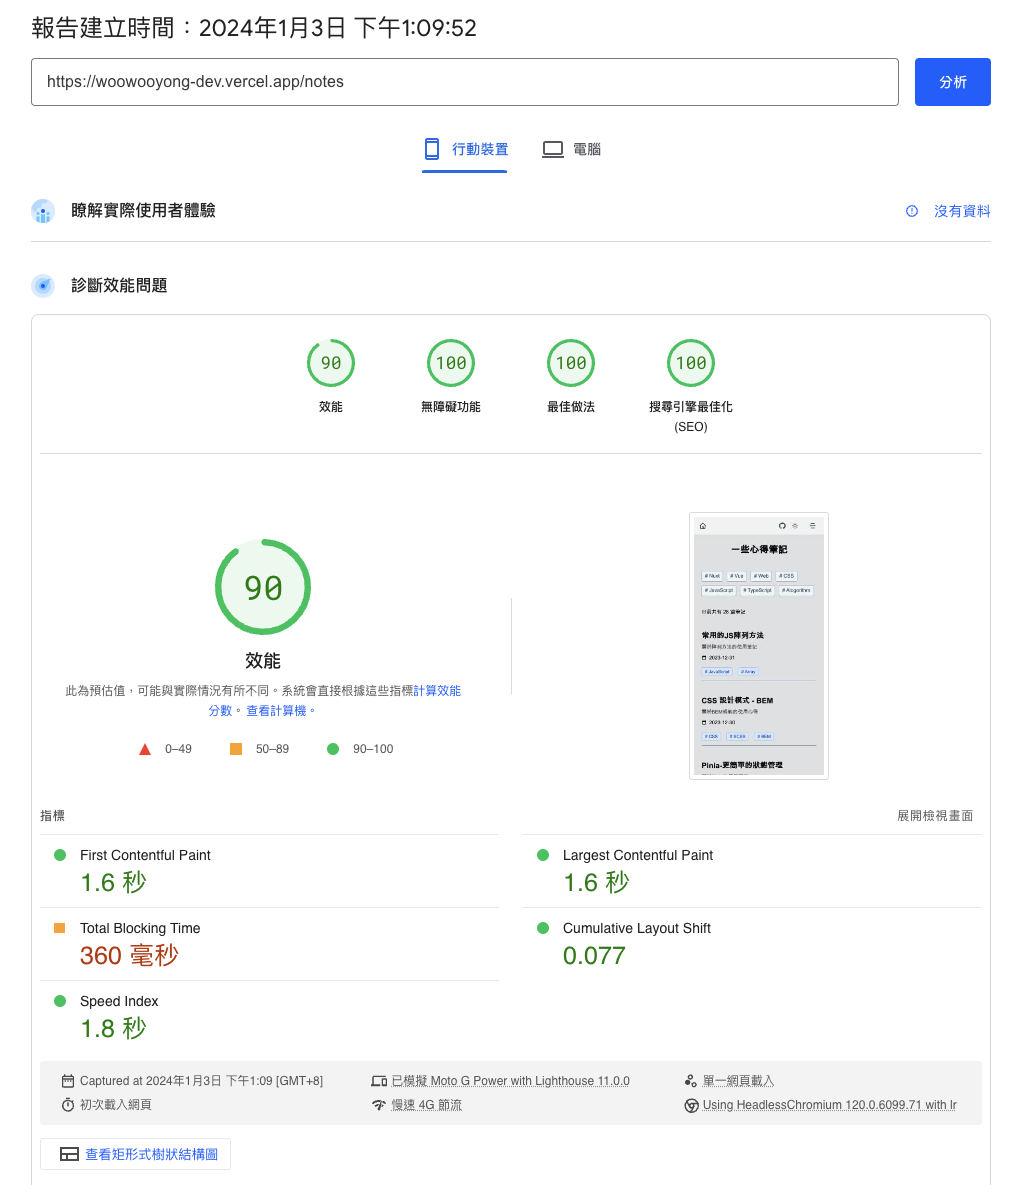
Task: Expand metrics via 展開檢視畫面
Action: pyautogui.click(x=934, y=816)
